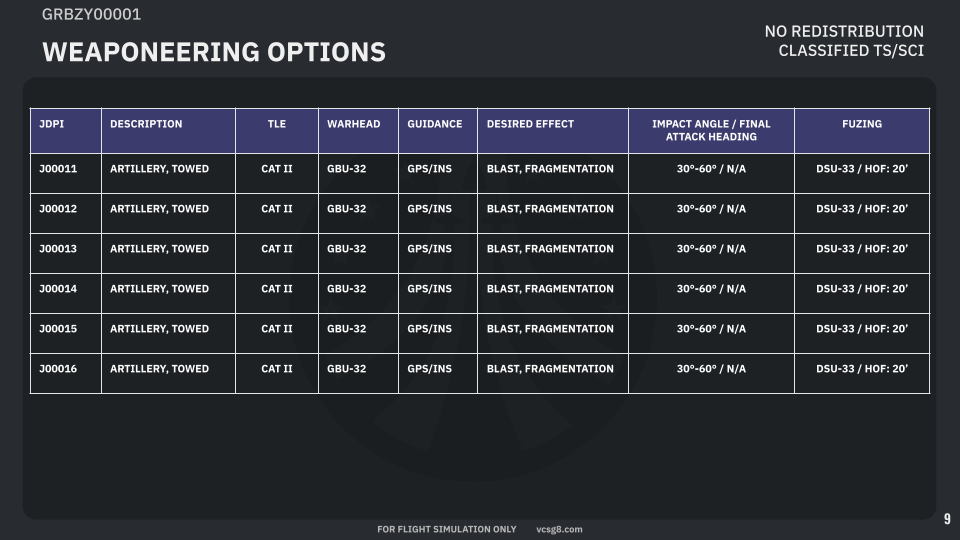Click the JDPI column header
Viewport: 960px width, 540px height.
51,124
